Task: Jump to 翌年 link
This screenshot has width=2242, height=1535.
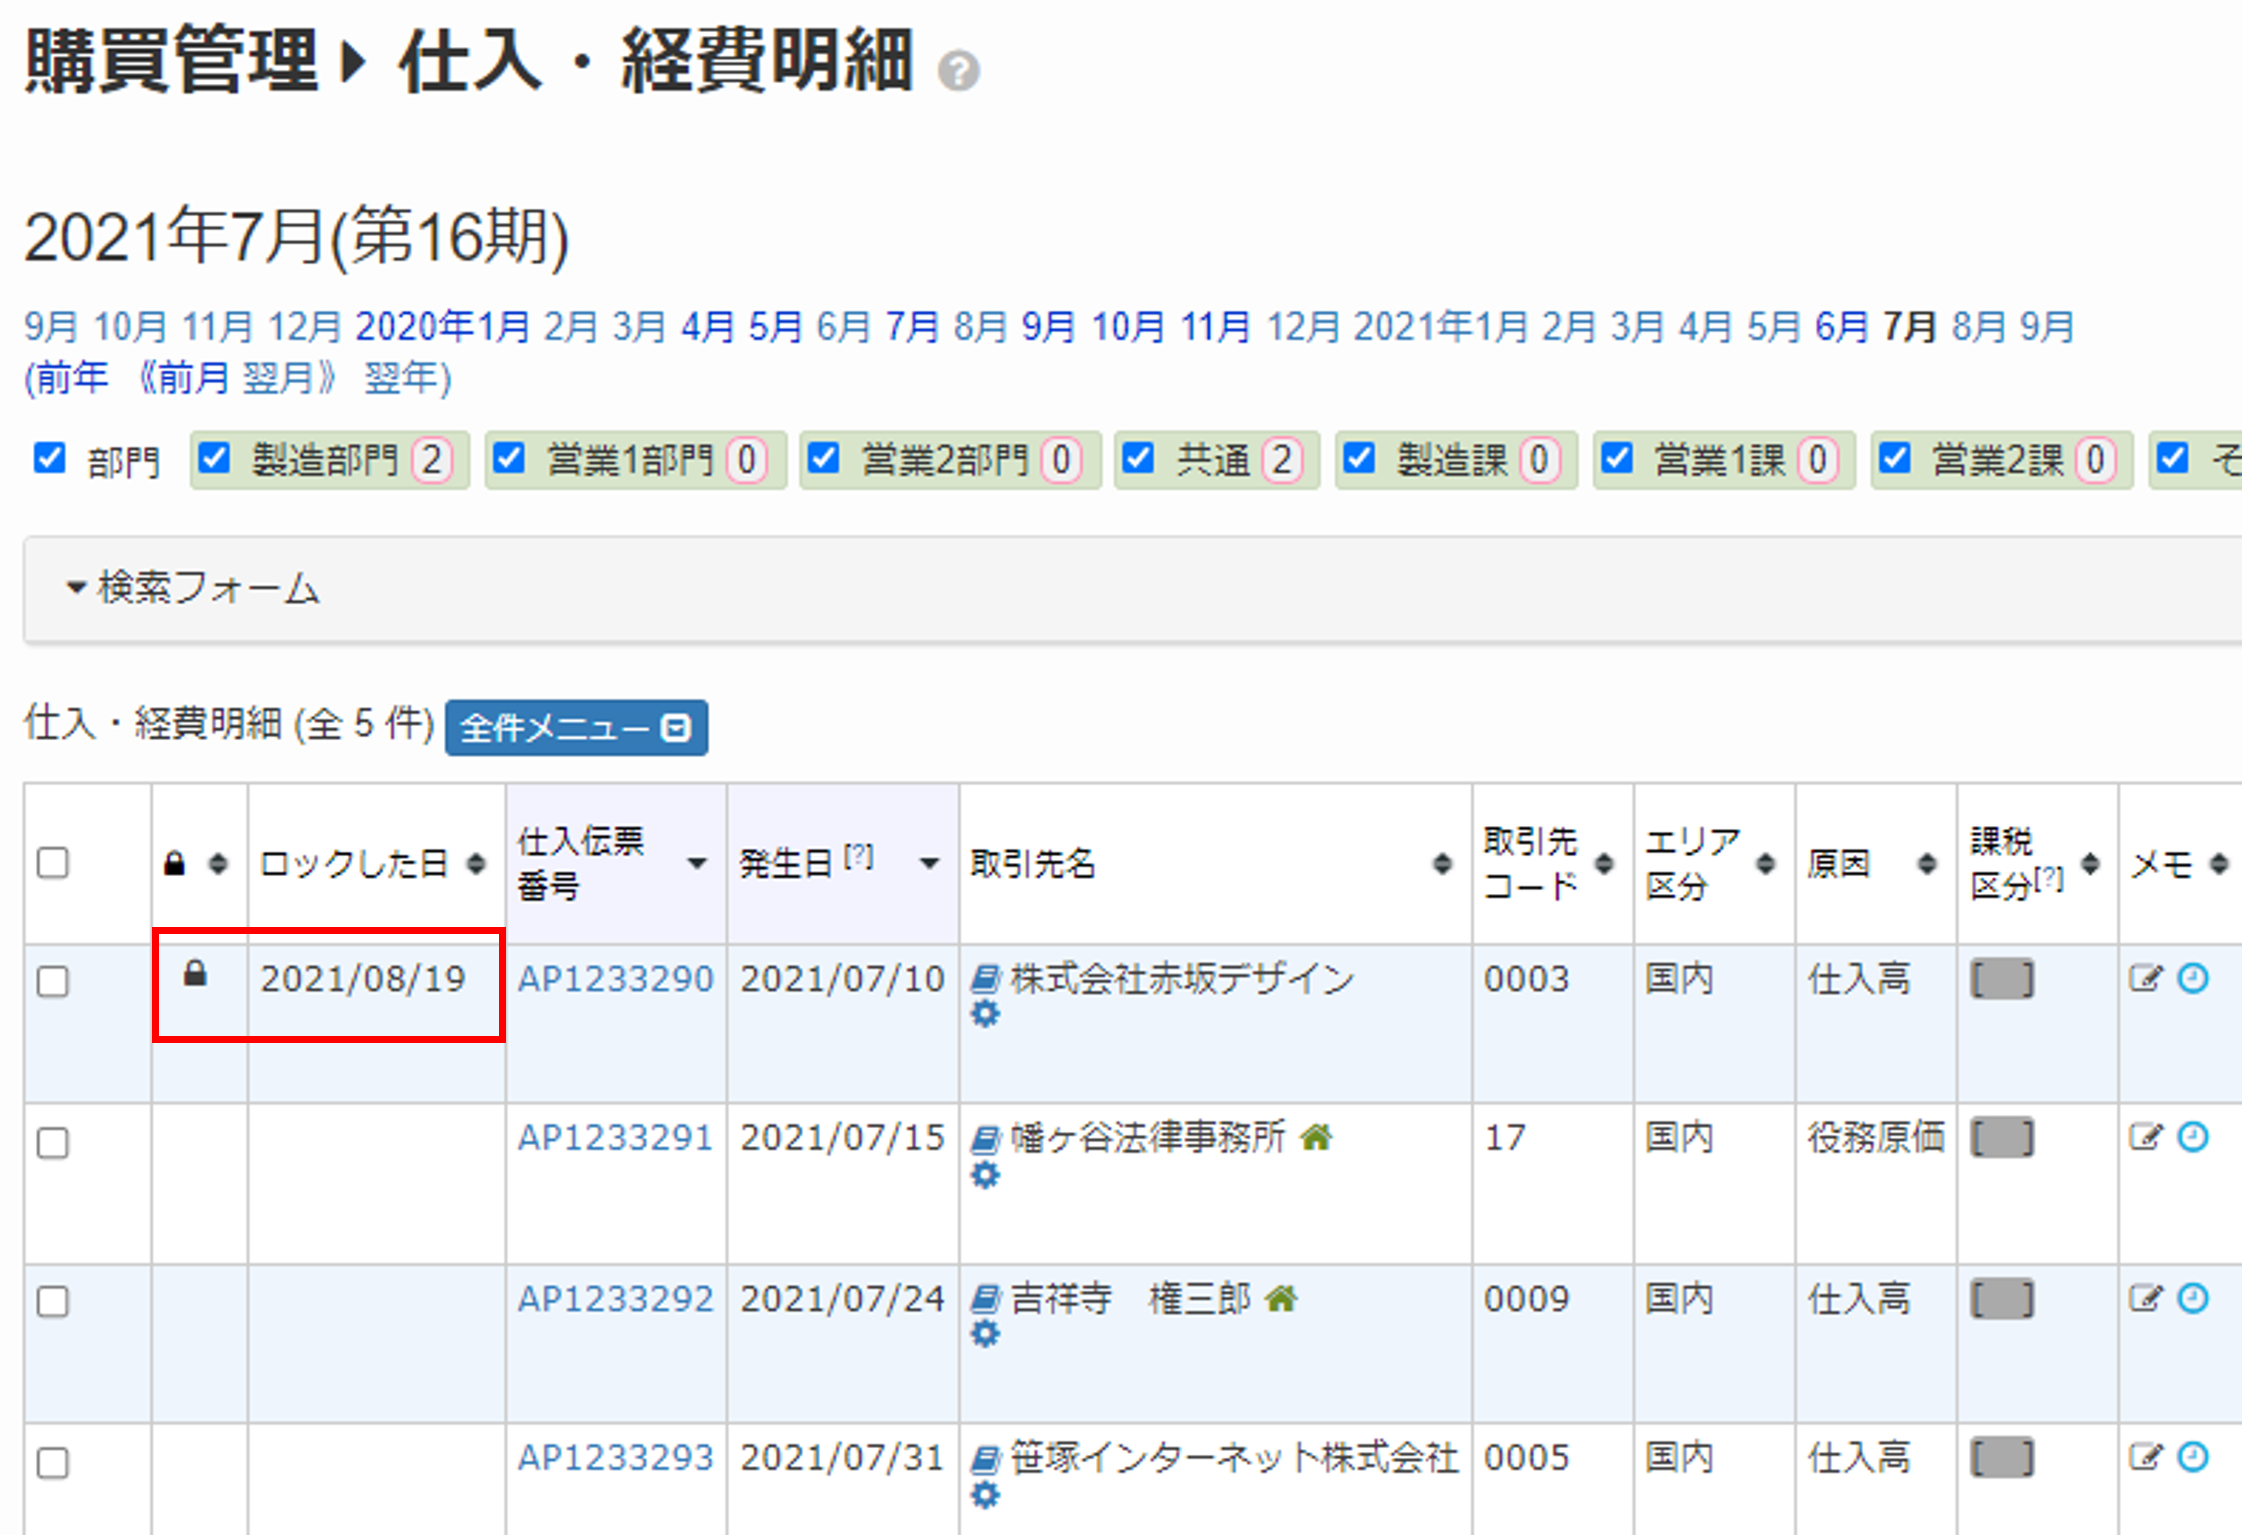Action: [401, 378]
